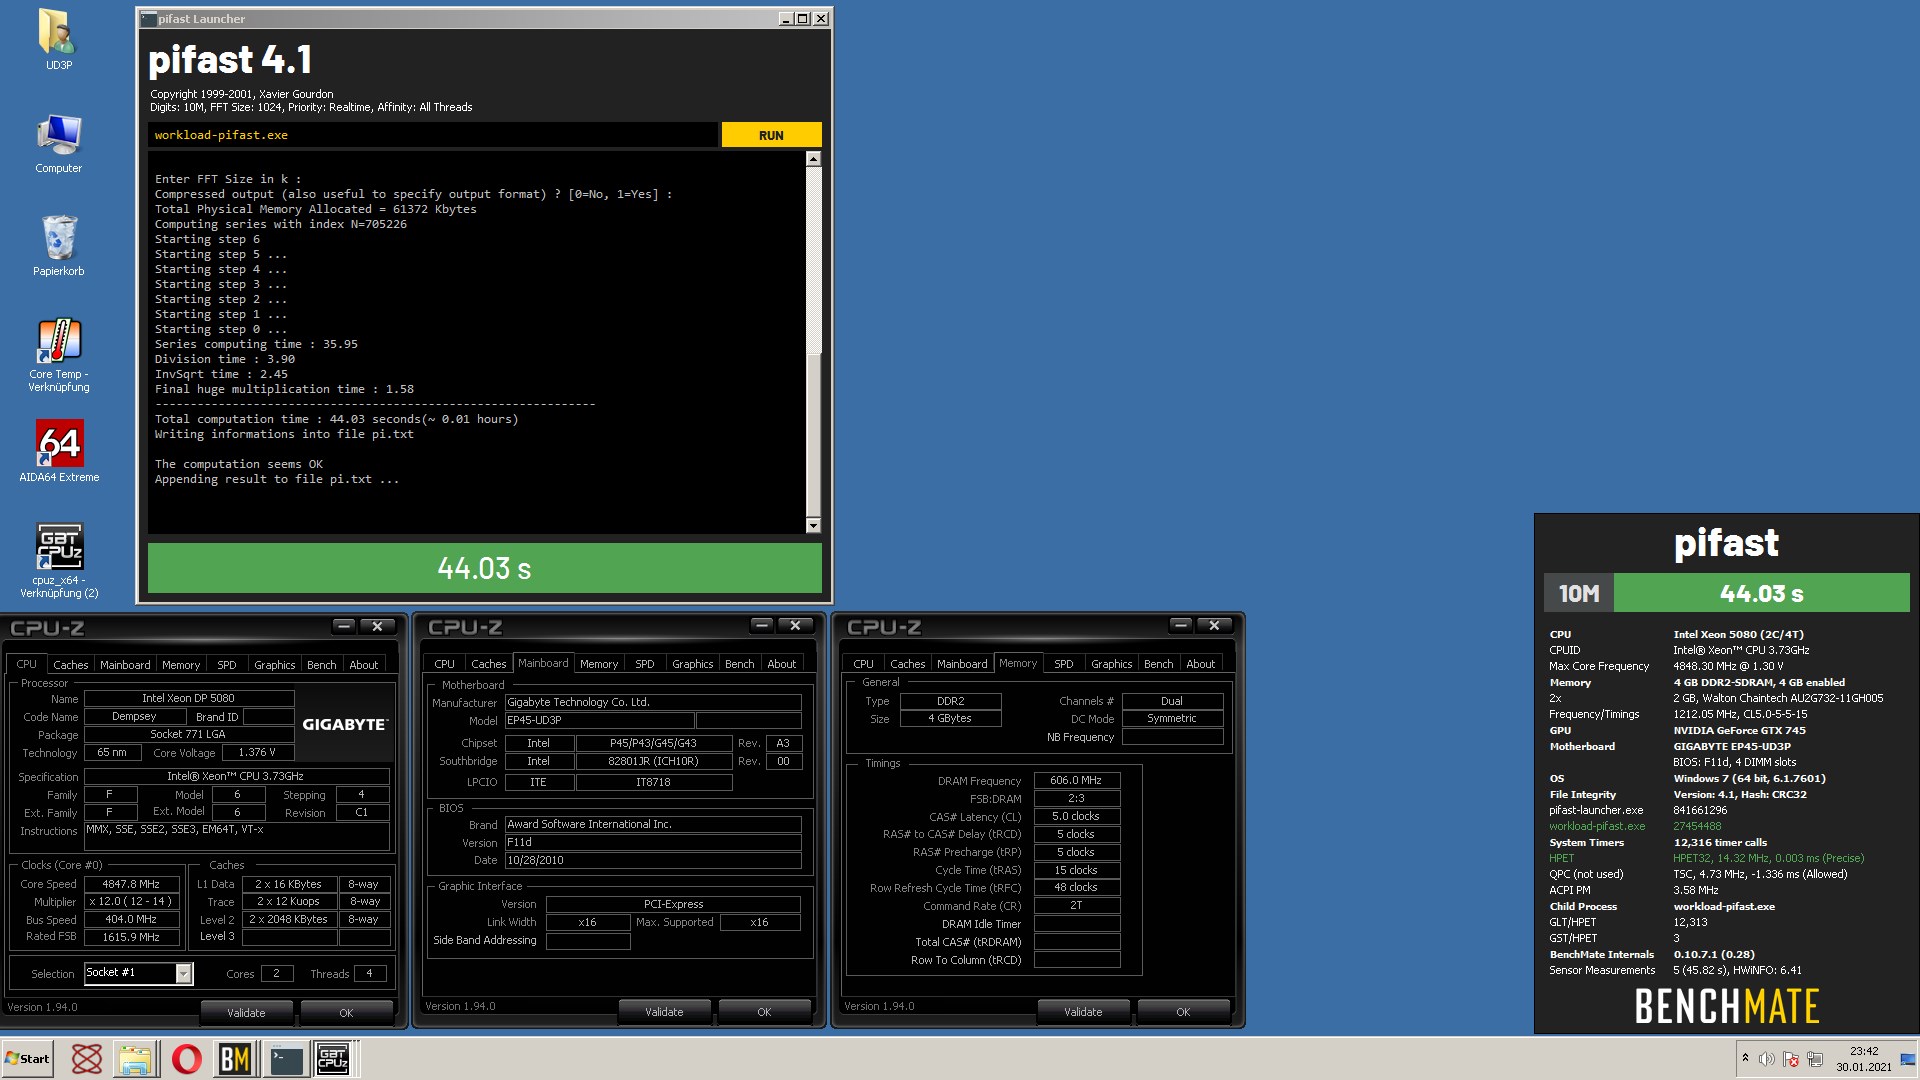Close the first CPU-Z window

tap(377, 626)
